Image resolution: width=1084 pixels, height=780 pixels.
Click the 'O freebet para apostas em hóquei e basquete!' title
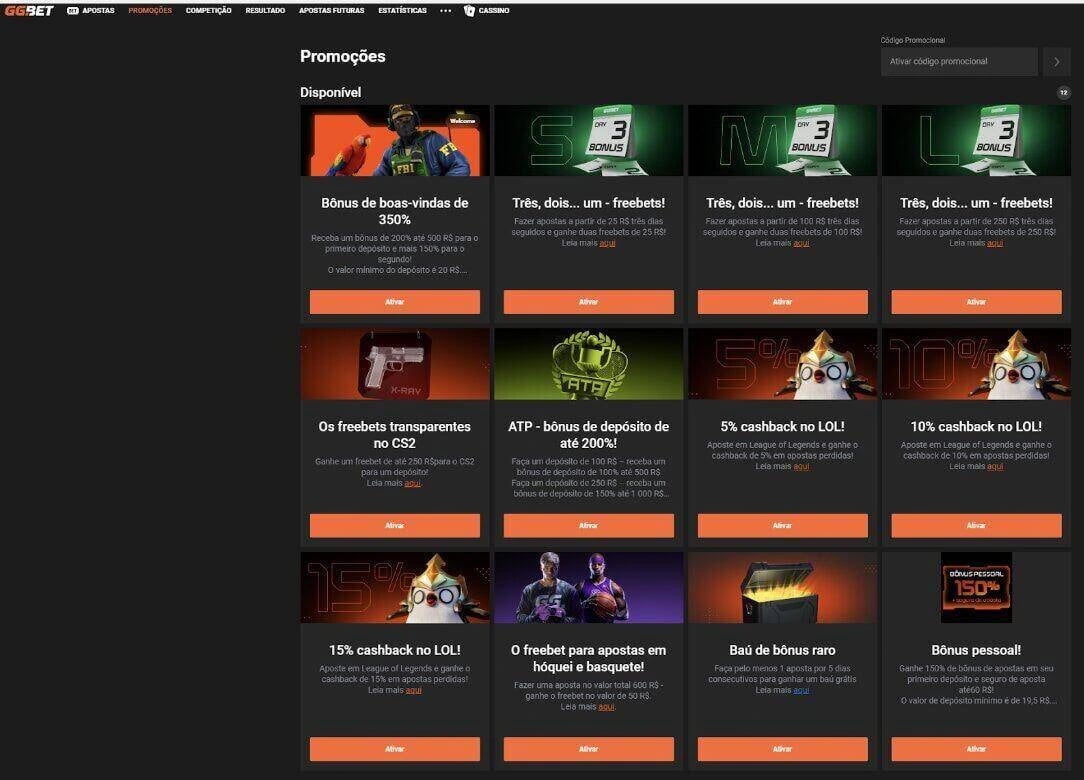tap(588, 658)
